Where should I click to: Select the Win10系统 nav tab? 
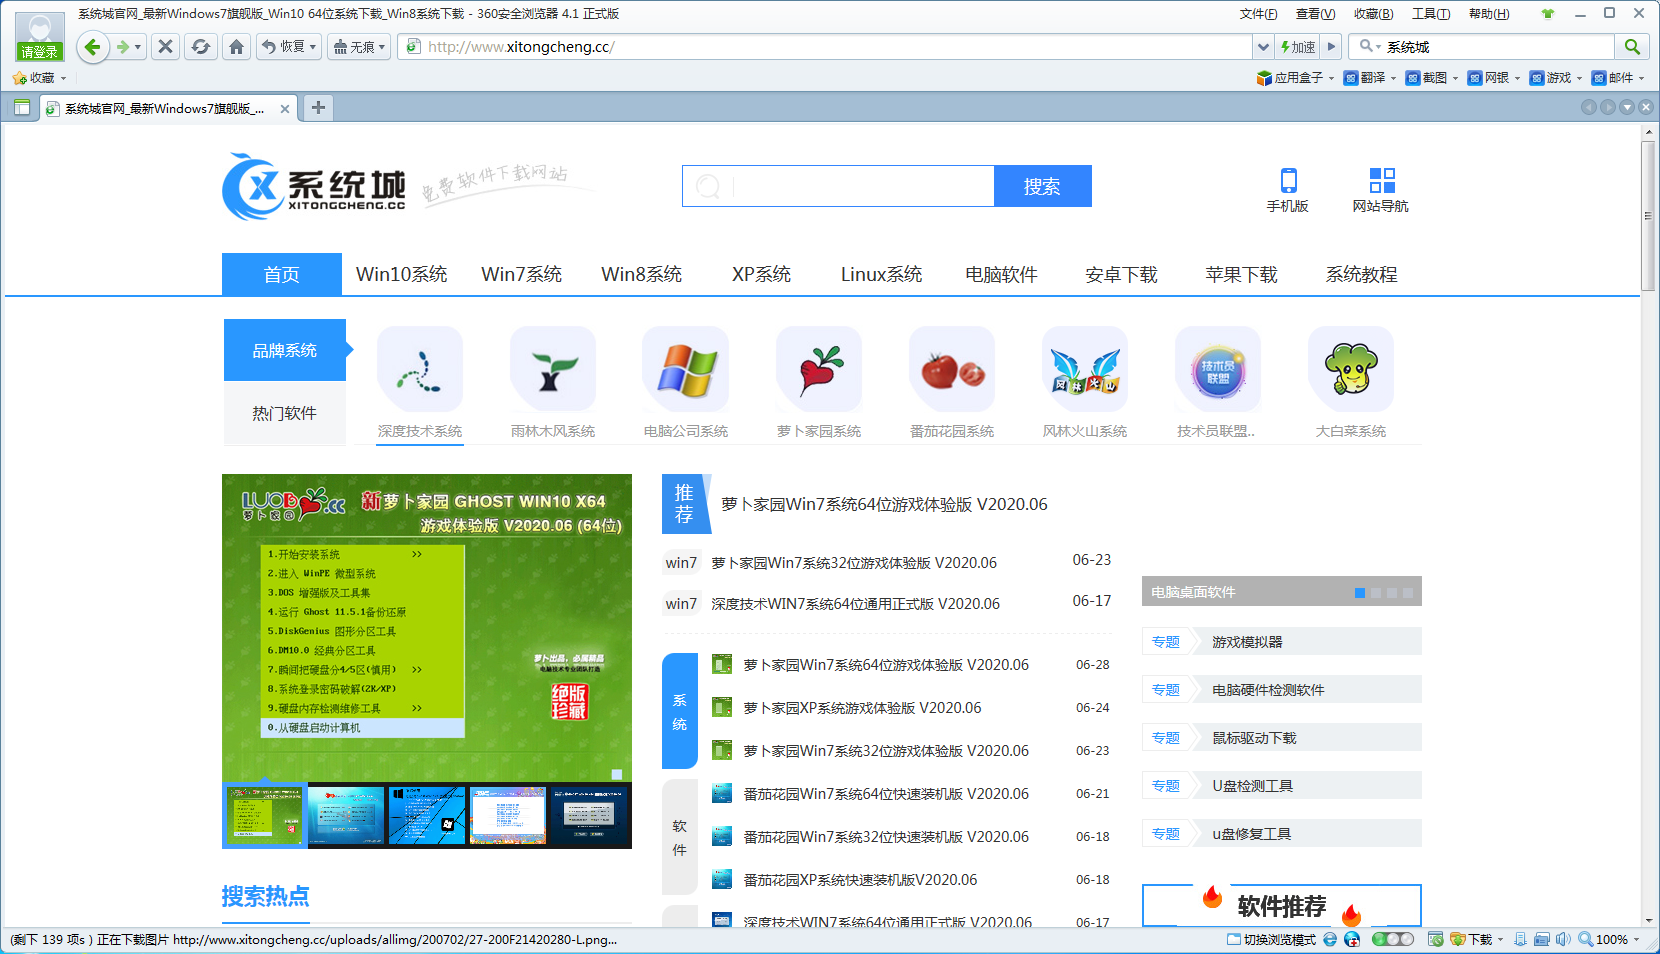pyautogui.click(x=402, y=274)
